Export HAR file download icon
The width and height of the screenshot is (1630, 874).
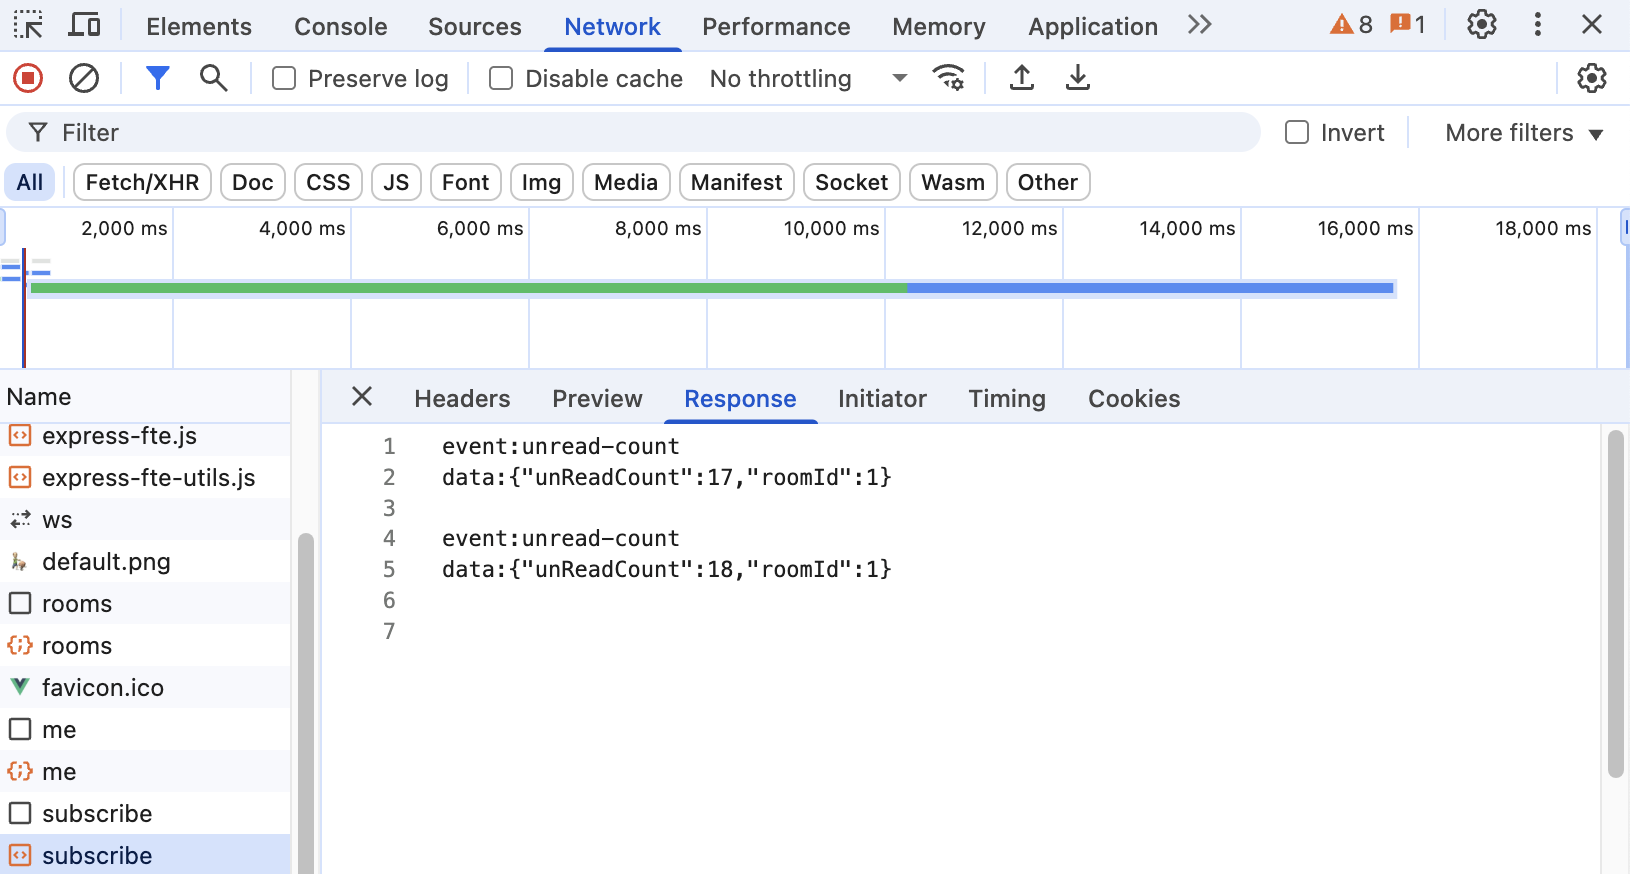(1077, 78)
